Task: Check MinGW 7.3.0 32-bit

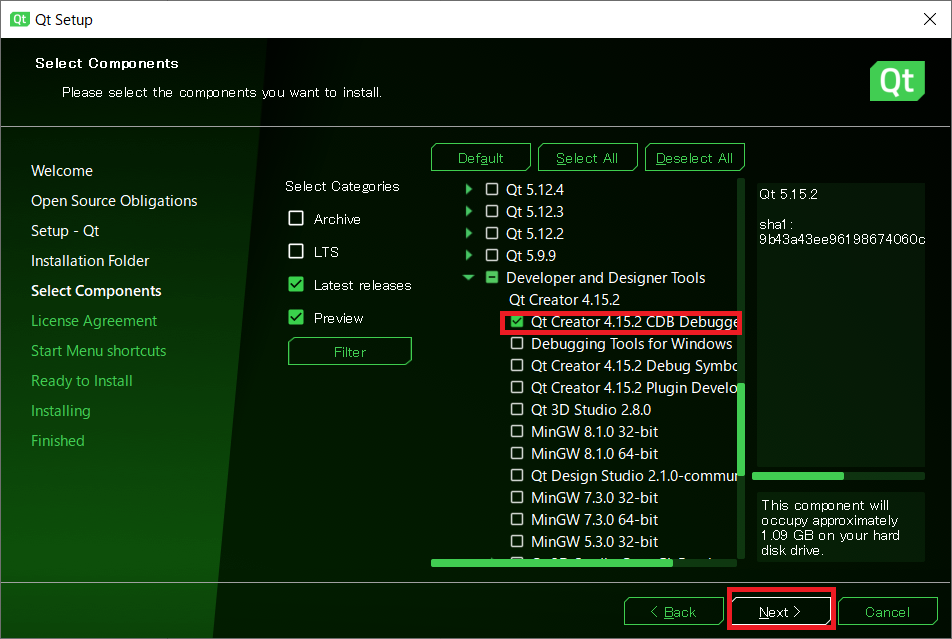Action: coord(517,497)
